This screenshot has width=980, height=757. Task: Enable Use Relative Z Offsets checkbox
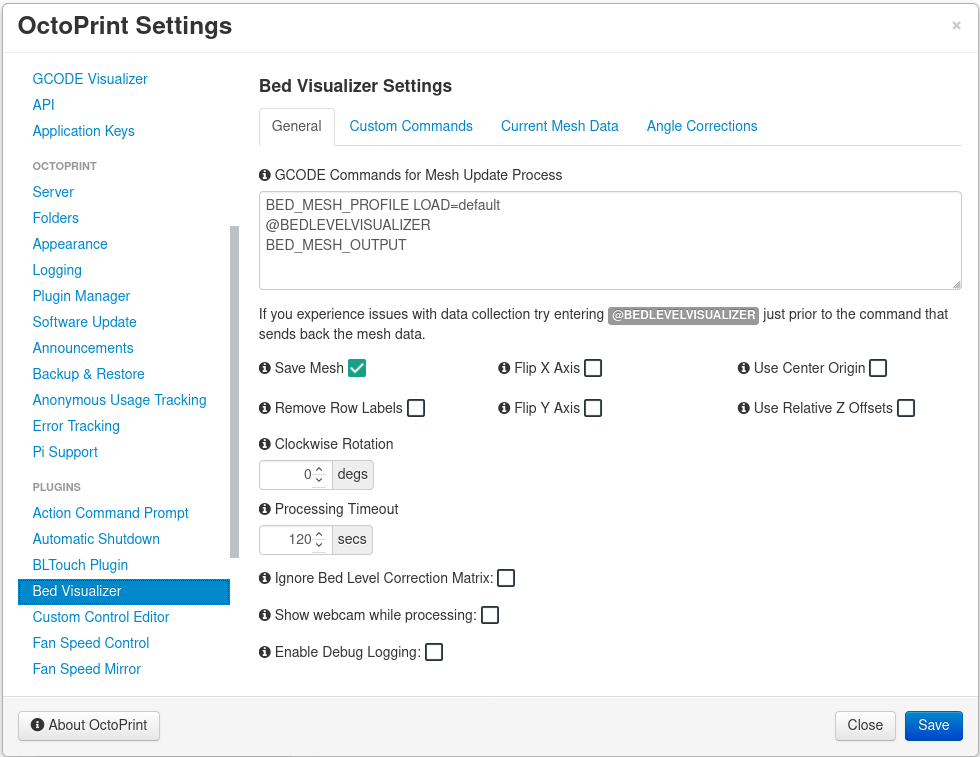coord(906,408)
